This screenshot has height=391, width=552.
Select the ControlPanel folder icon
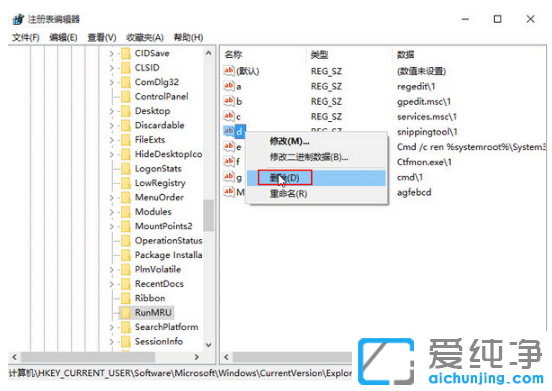[126, 97]
